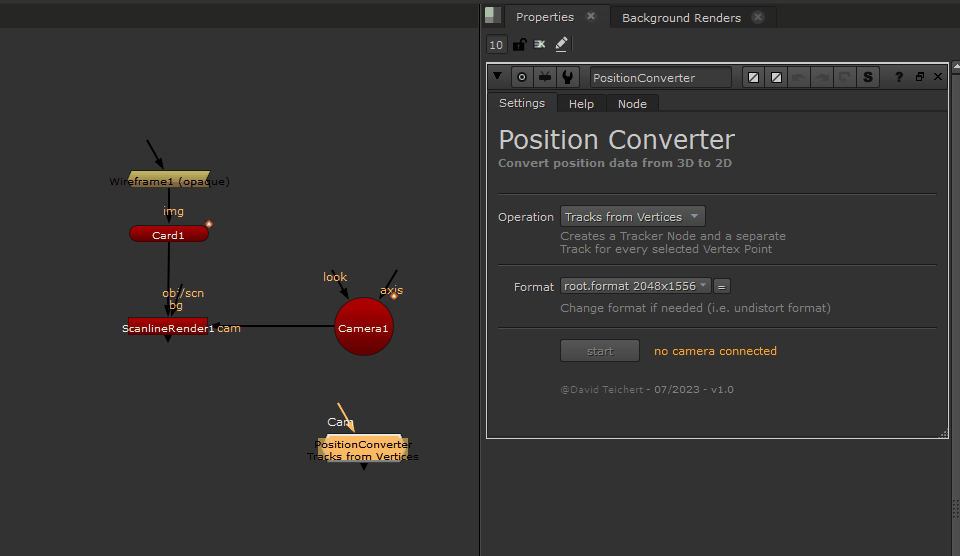Open the Operation dropdown menu
Viewport: 960px width, 556px height.
tap(632, 217)
